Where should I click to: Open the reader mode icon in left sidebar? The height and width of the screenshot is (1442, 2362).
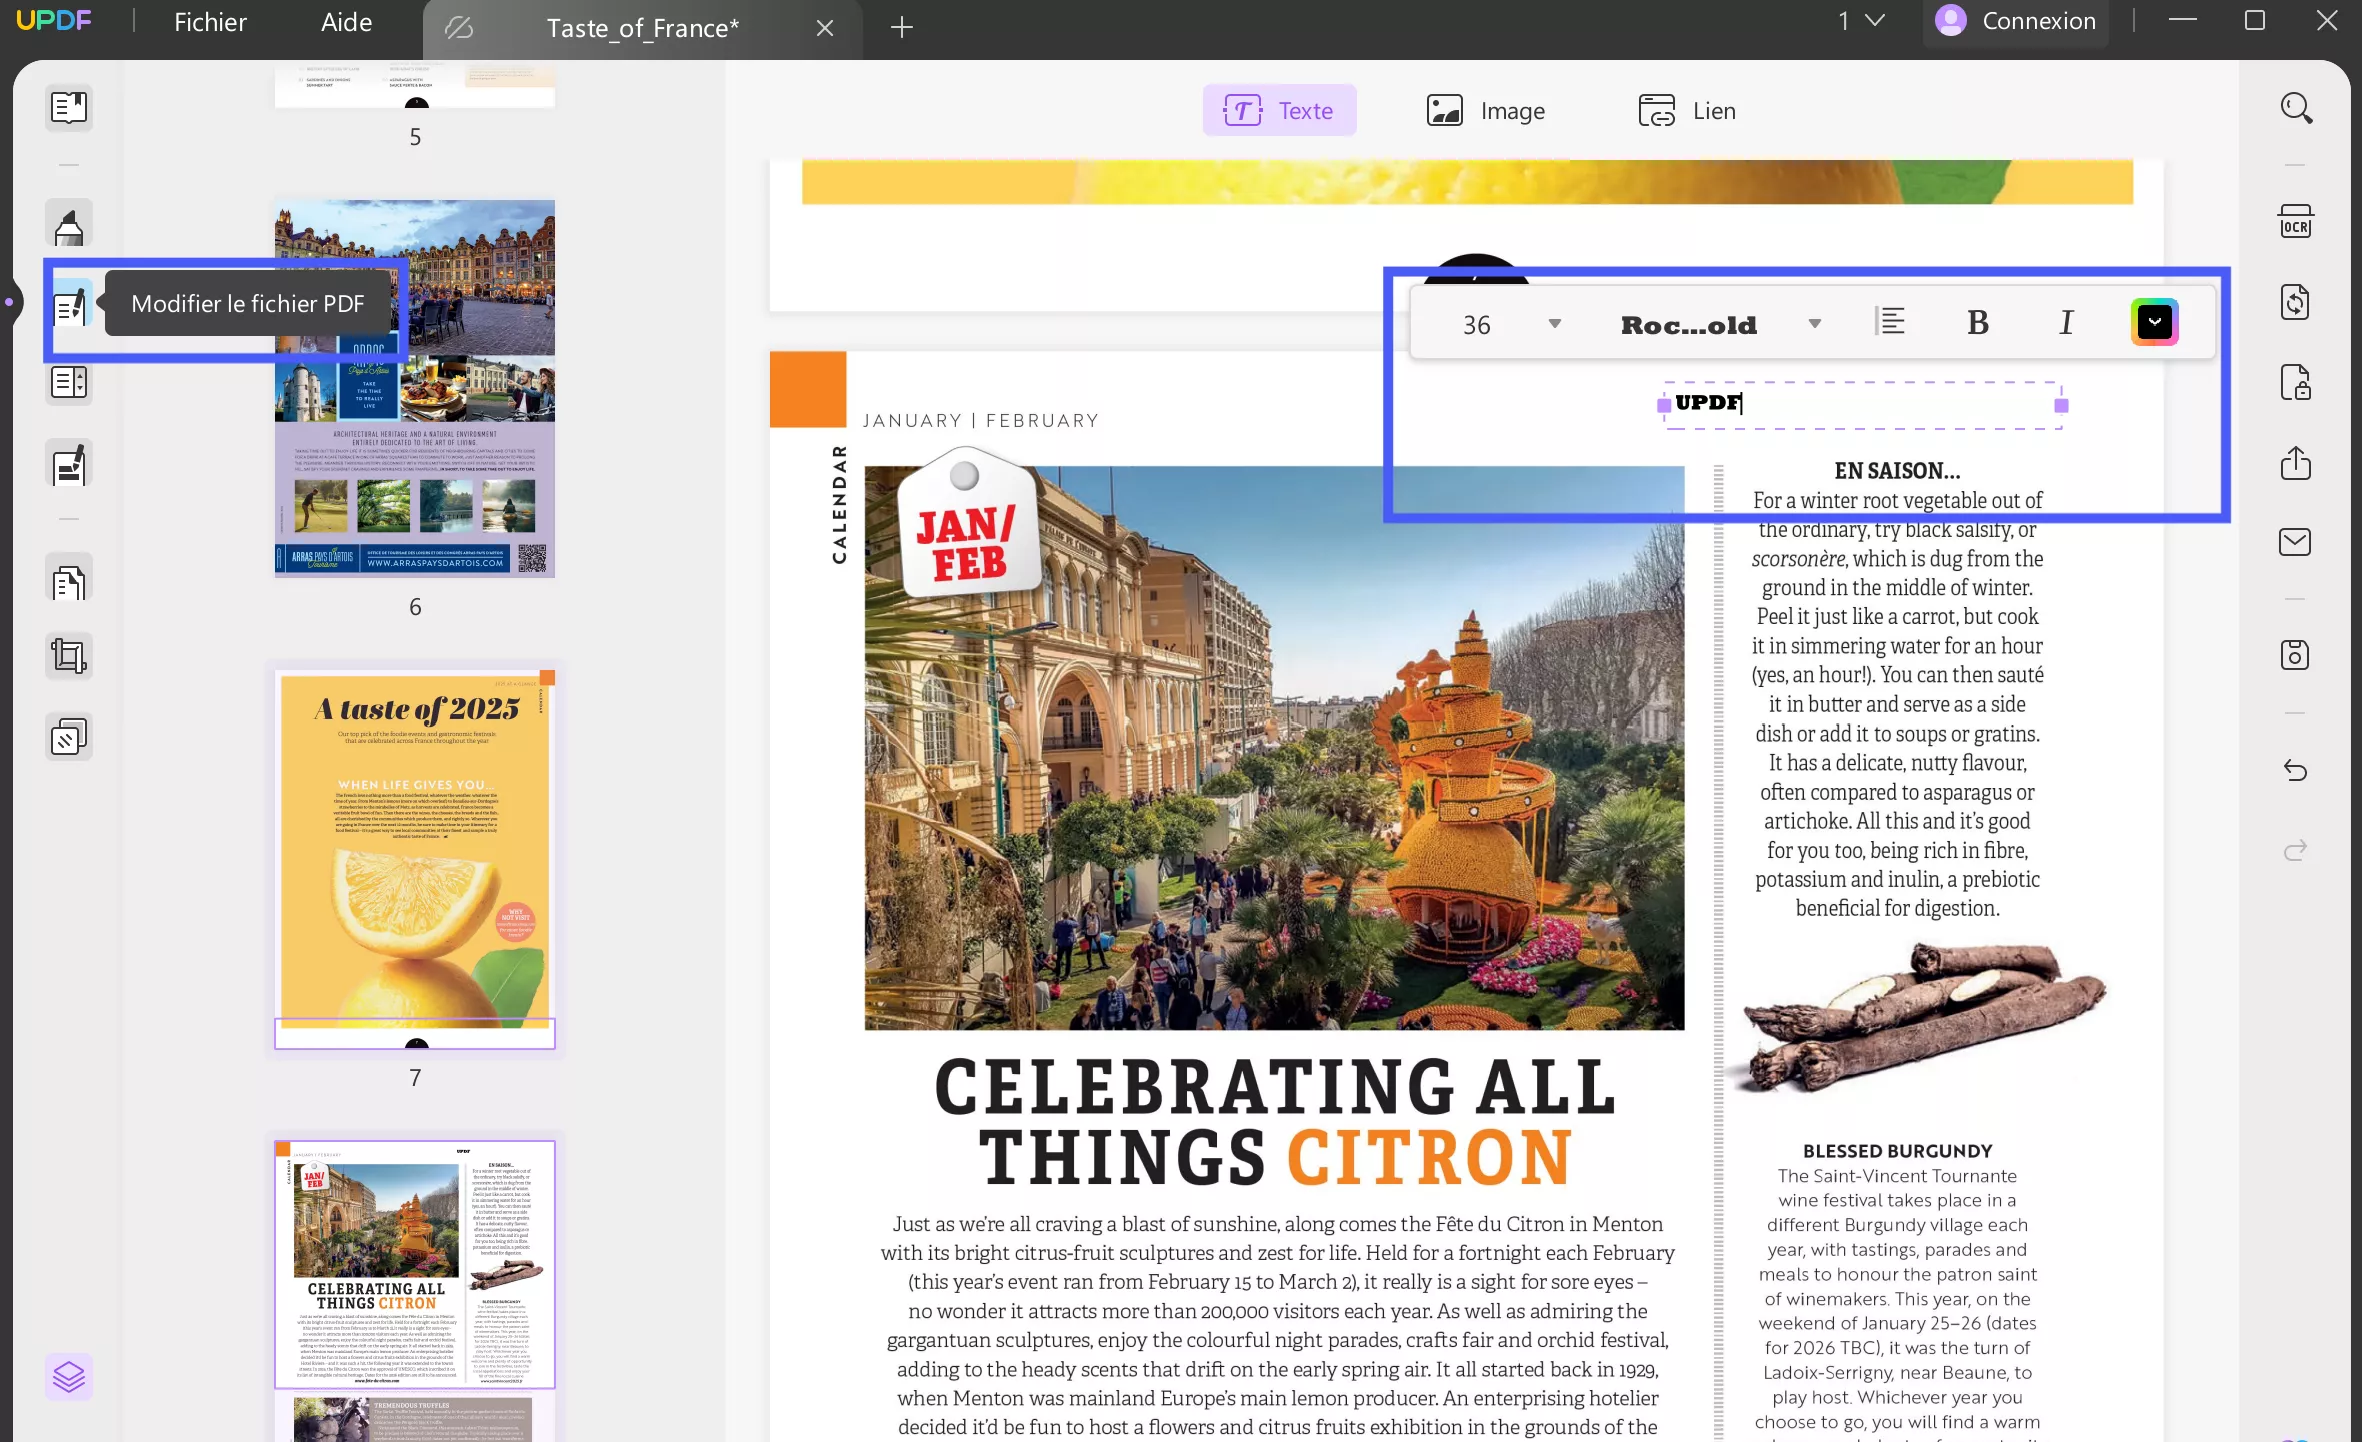(69, 107)
